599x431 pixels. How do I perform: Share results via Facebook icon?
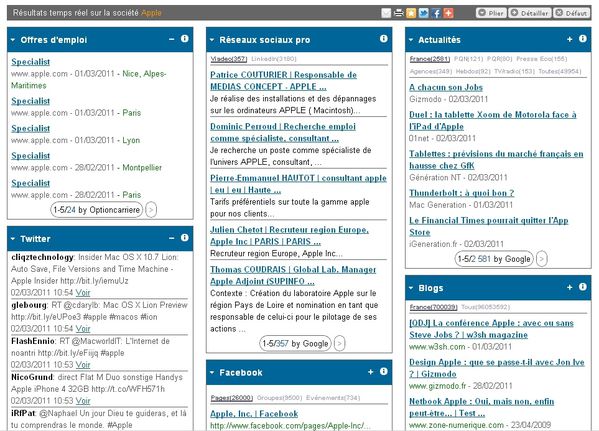point(436,13)
